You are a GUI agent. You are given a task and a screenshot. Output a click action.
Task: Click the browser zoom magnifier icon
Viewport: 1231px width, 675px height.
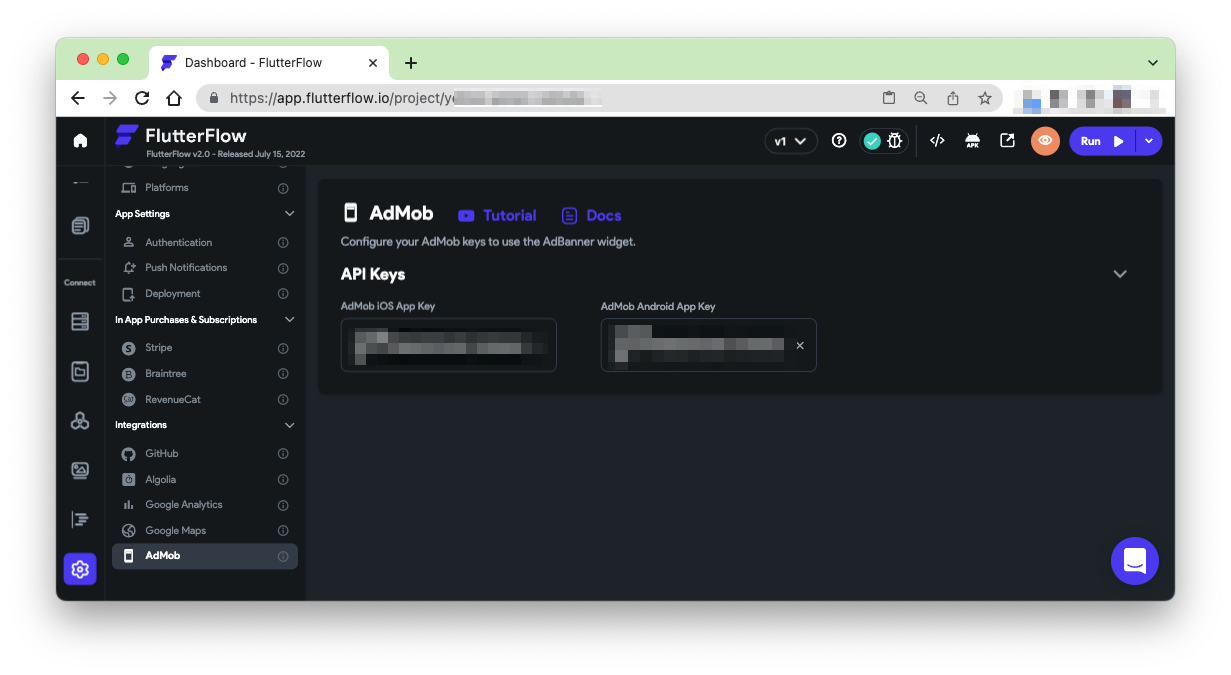pyautogui.click(x=920, y=98)
